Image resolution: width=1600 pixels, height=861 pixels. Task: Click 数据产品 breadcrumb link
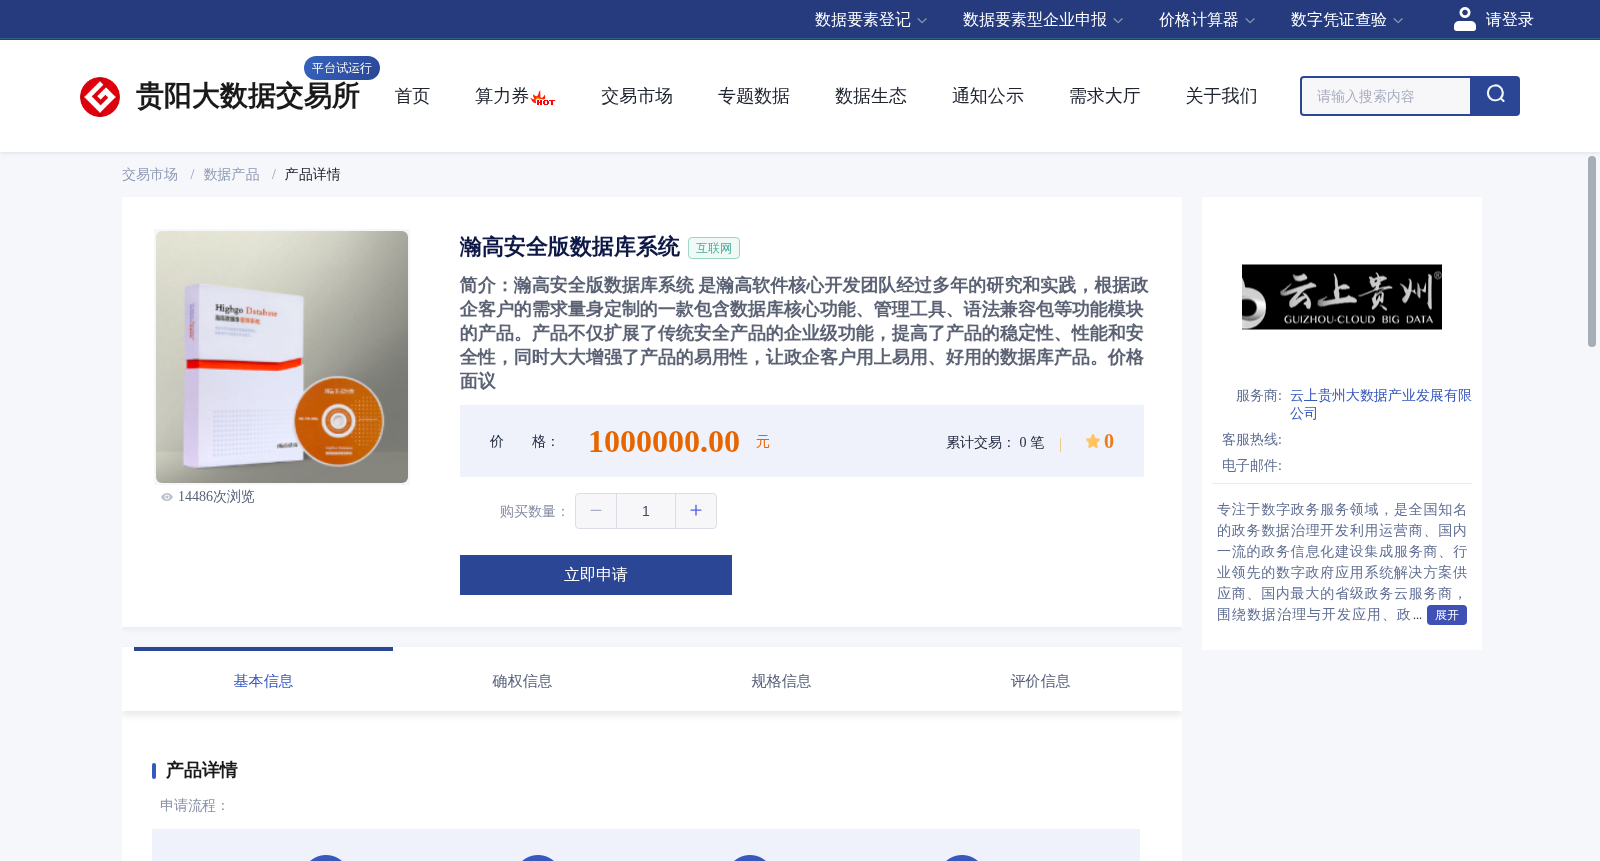pyautogui.click(x=232, y=174)
